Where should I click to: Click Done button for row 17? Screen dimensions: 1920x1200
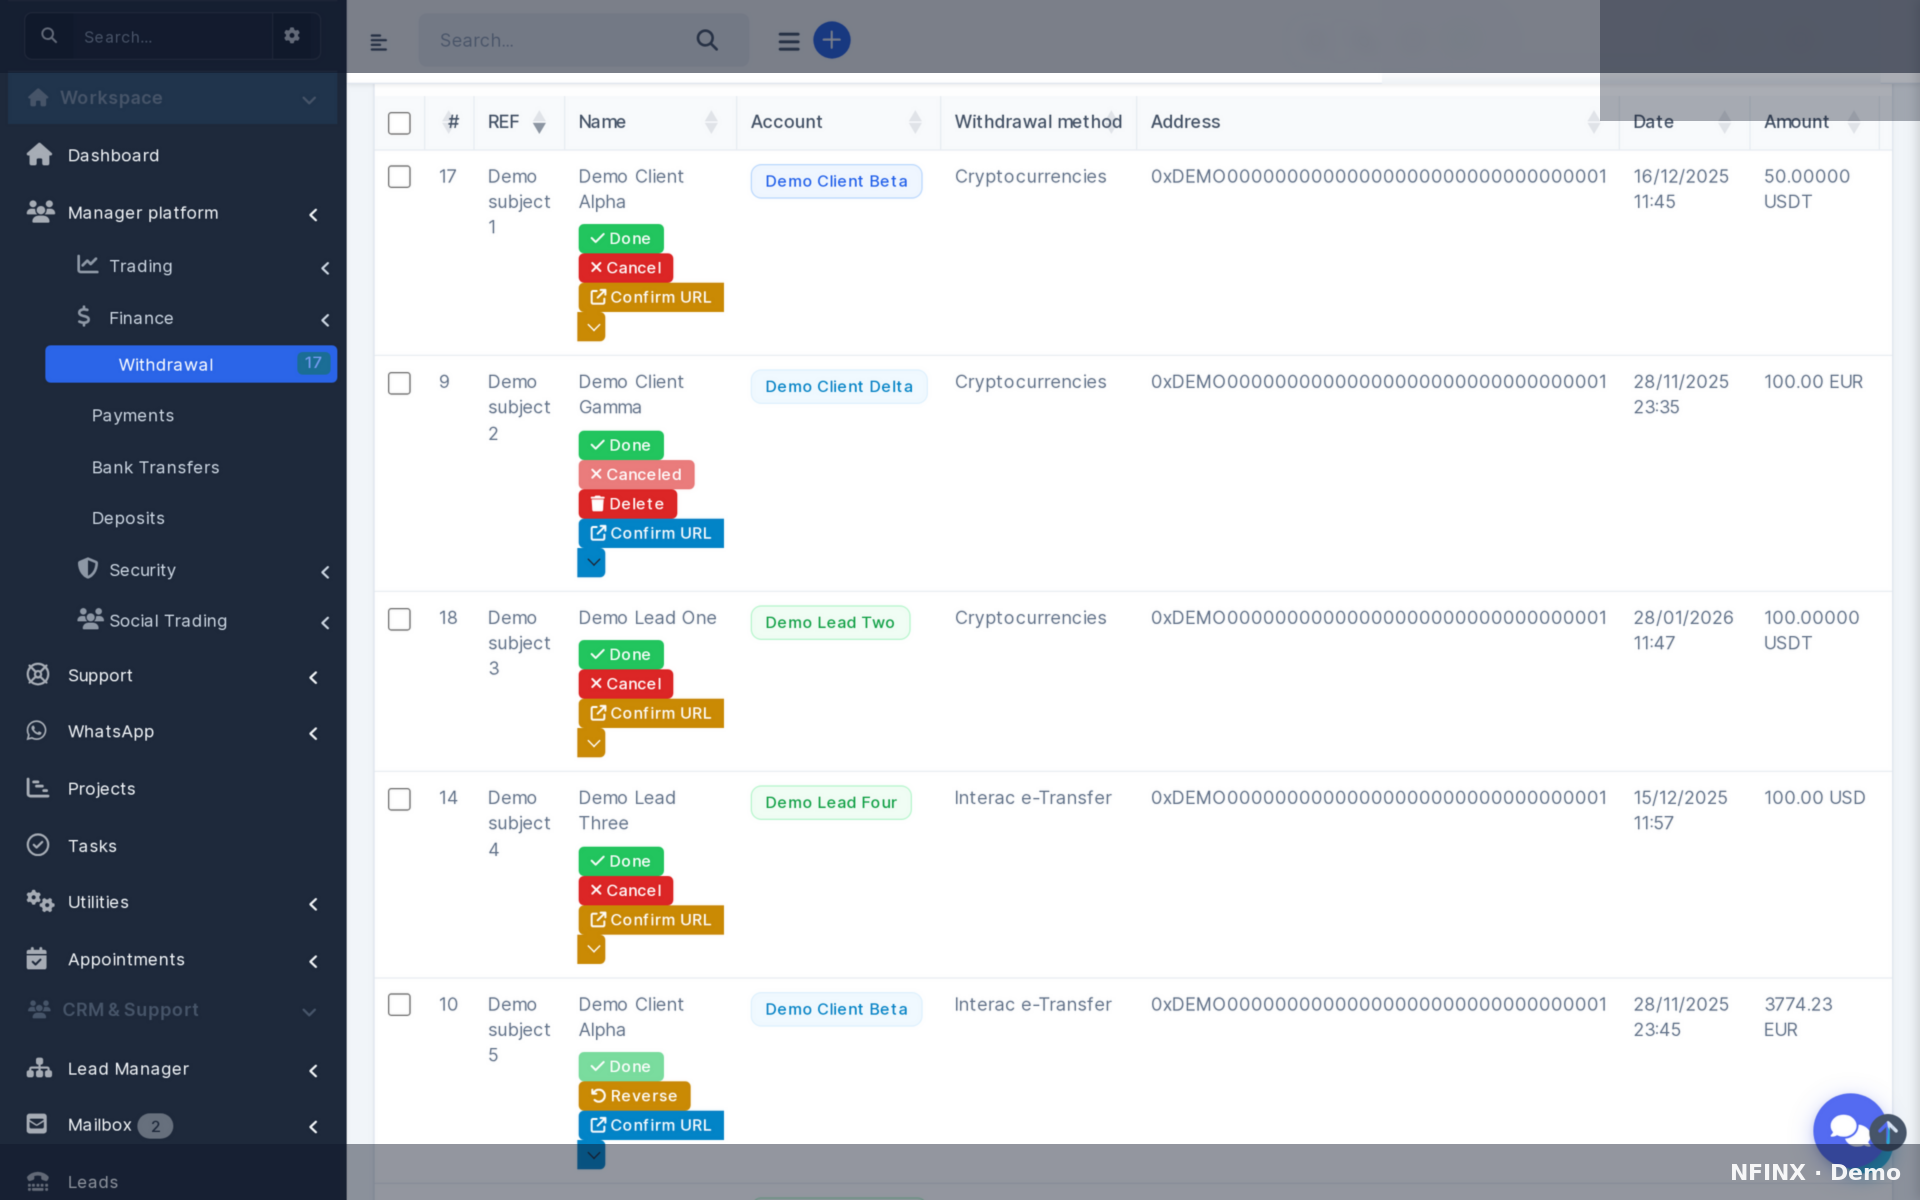(621, 239)
